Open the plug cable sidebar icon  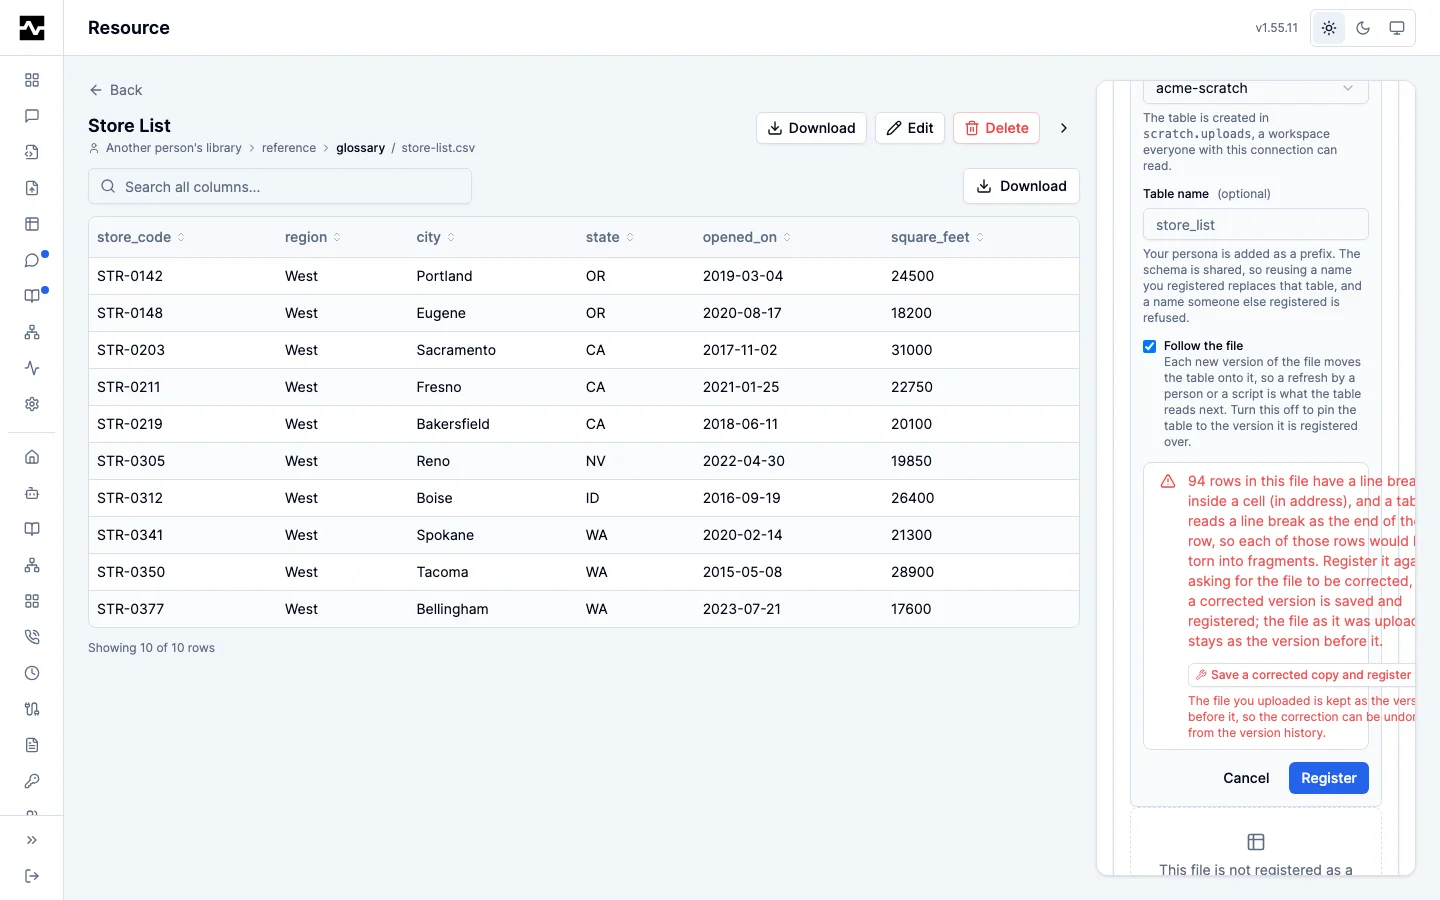[32, 709]
